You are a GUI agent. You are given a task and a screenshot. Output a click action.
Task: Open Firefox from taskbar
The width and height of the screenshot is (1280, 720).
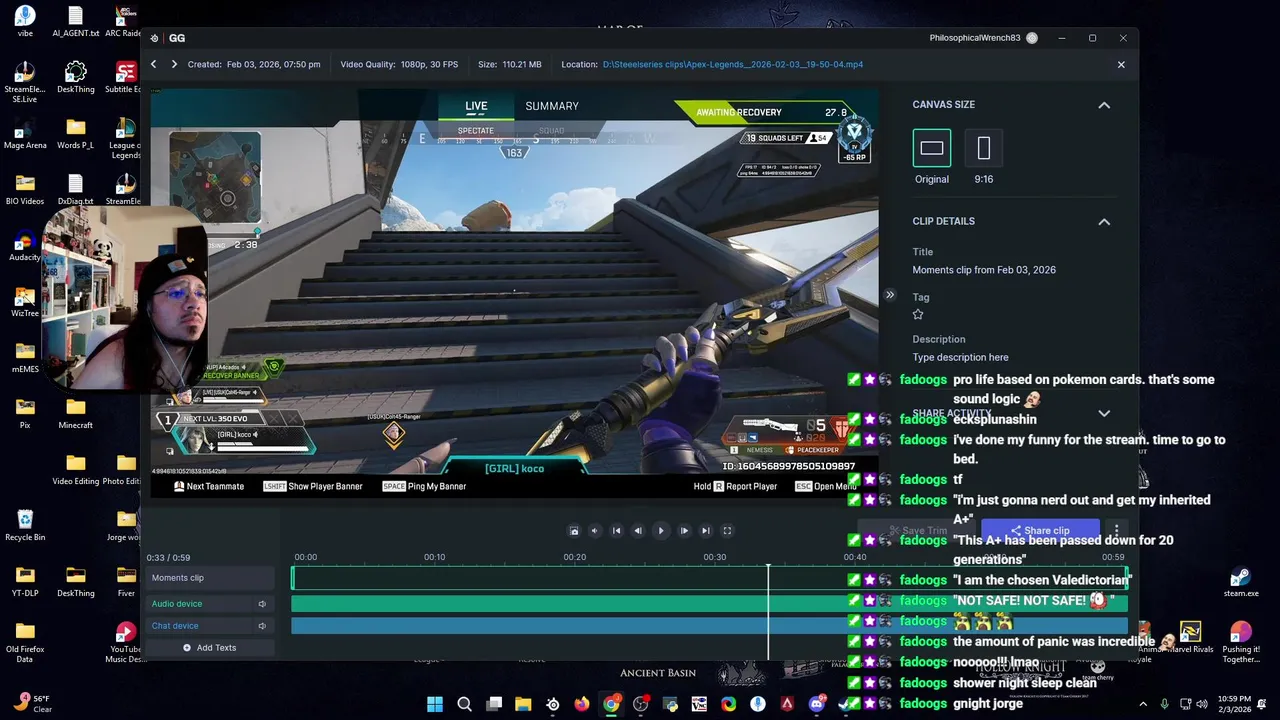coord(582,704)
